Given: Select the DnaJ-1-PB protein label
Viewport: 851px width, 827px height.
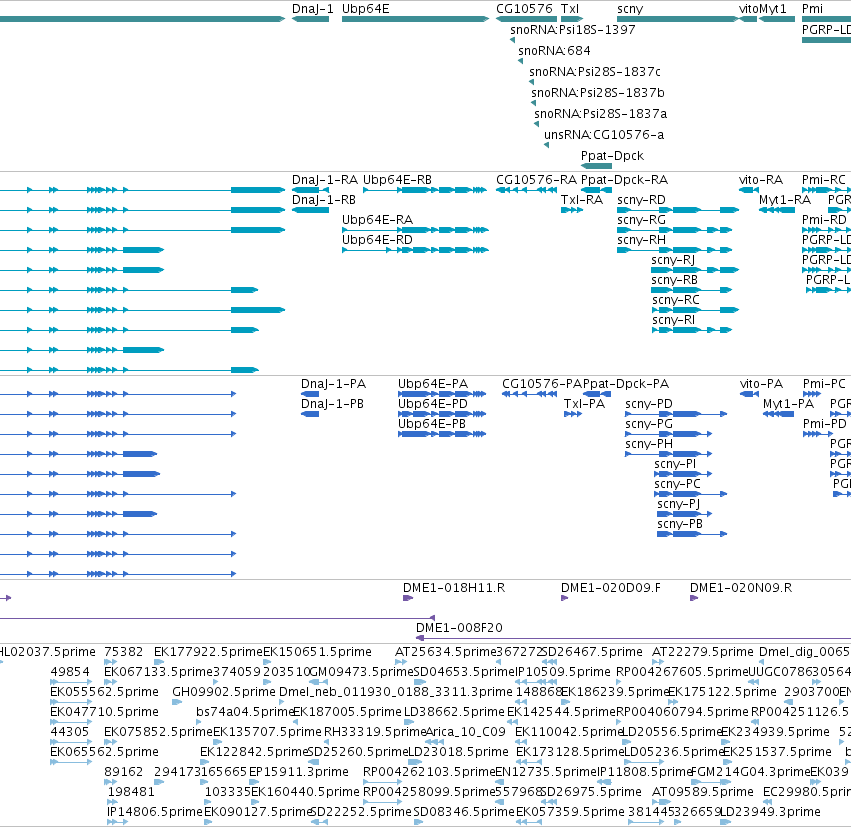Looking at the screenshot, I should pos(332,404).
